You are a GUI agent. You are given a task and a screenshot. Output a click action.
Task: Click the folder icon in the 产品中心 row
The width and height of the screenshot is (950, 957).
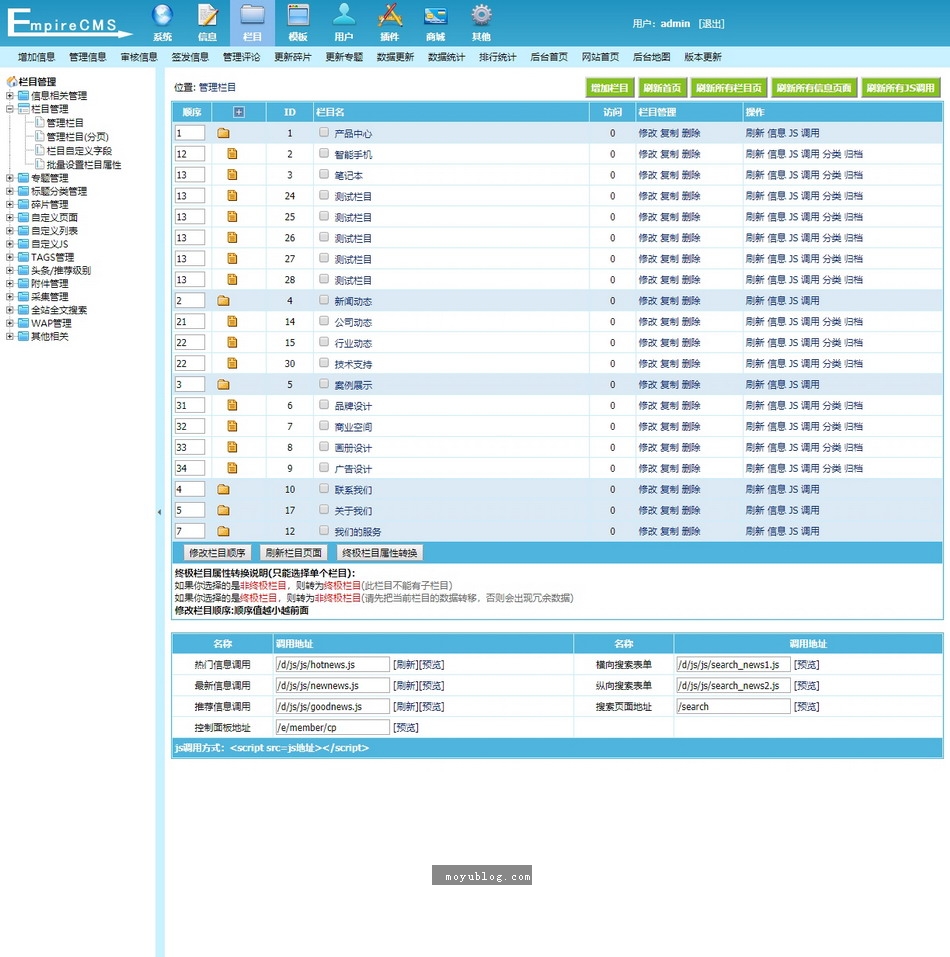[223, 133]
